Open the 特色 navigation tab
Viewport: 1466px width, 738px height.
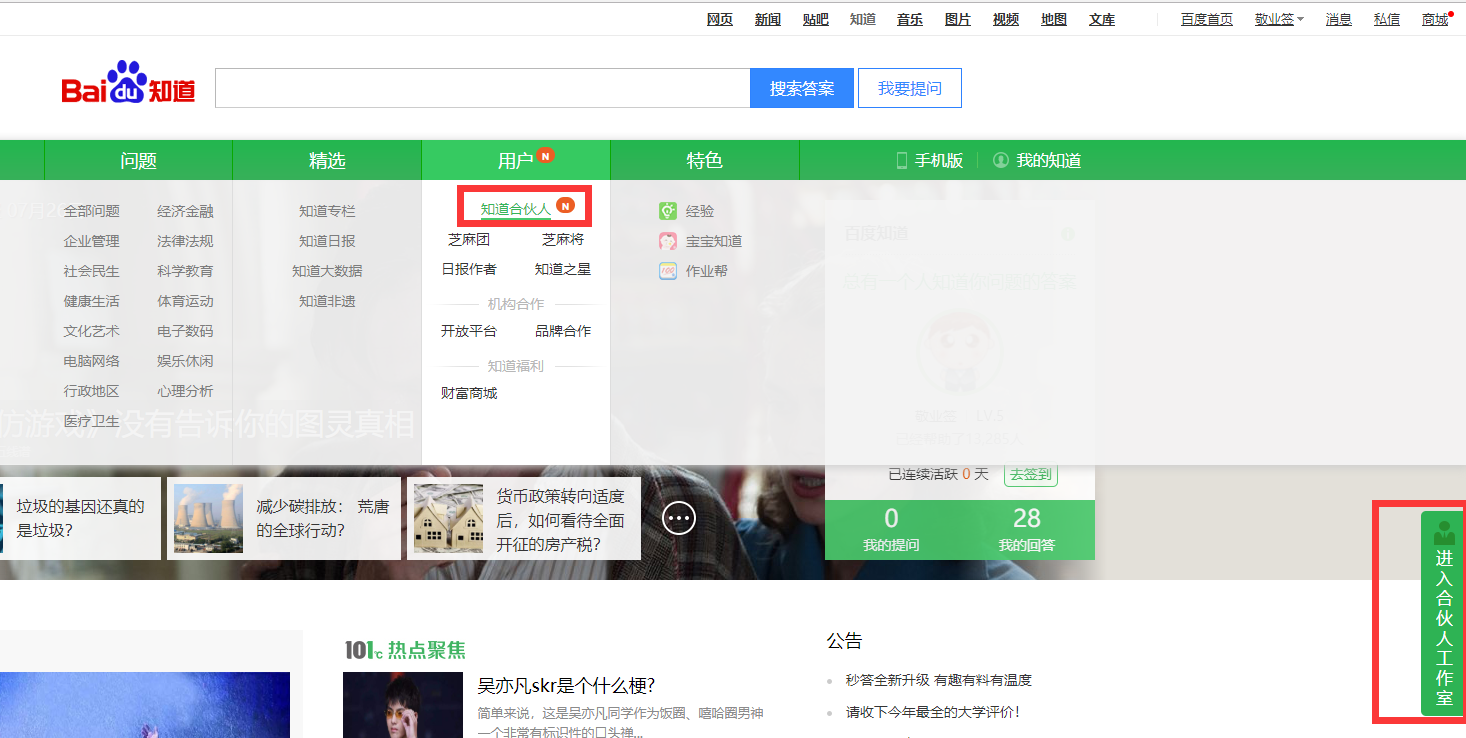705,160
